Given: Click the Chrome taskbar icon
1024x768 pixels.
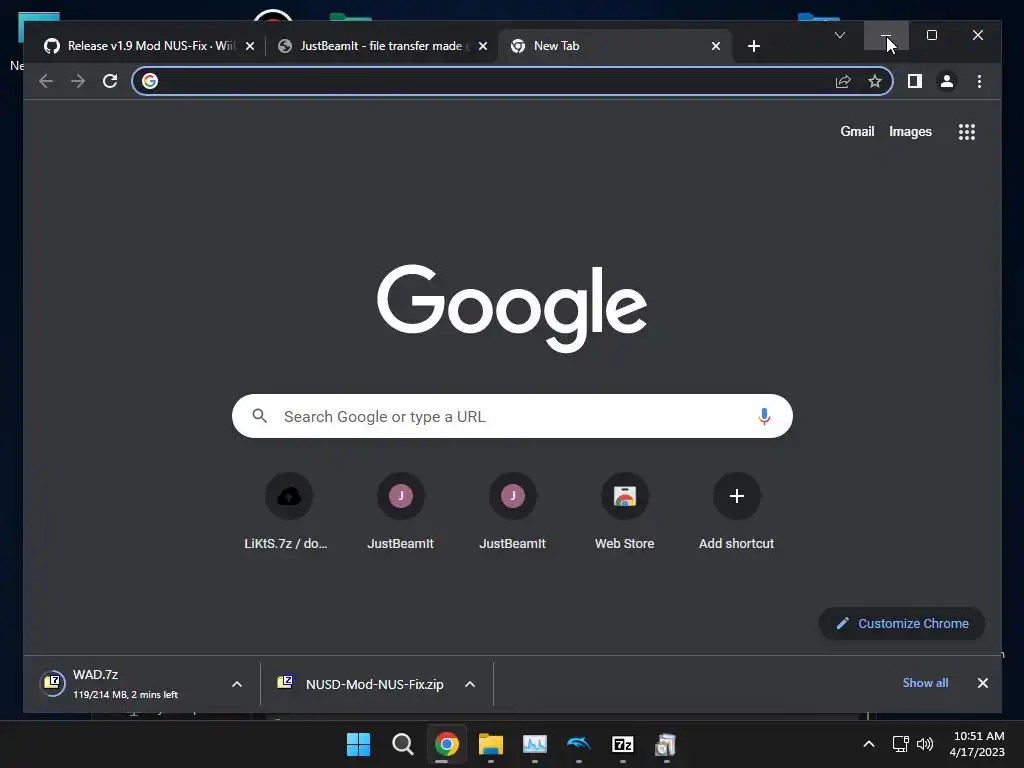Looking at the screenshot, I should tap(447, 744).
